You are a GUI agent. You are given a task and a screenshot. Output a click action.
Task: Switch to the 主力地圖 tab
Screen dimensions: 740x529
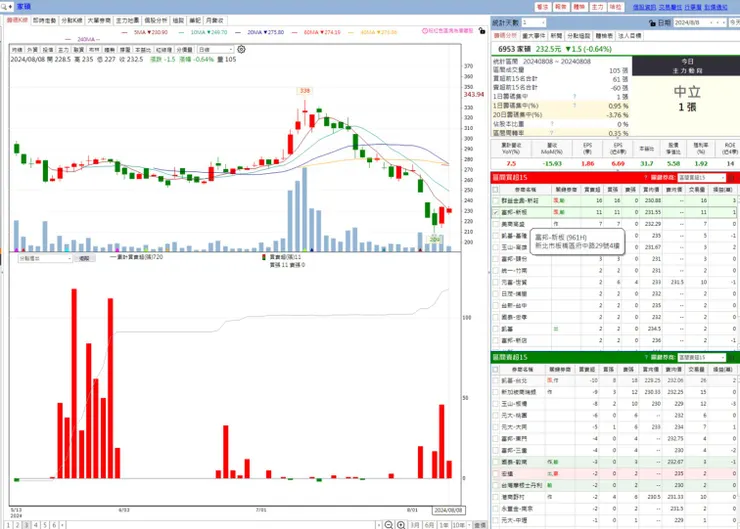click(127, 20)
